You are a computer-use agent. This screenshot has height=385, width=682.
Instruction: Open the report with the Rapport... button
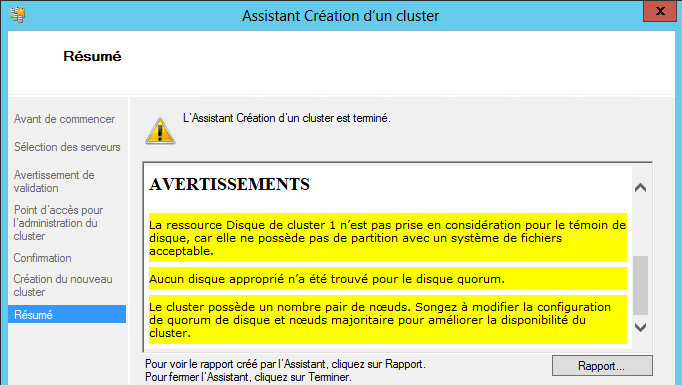point(602,366)
